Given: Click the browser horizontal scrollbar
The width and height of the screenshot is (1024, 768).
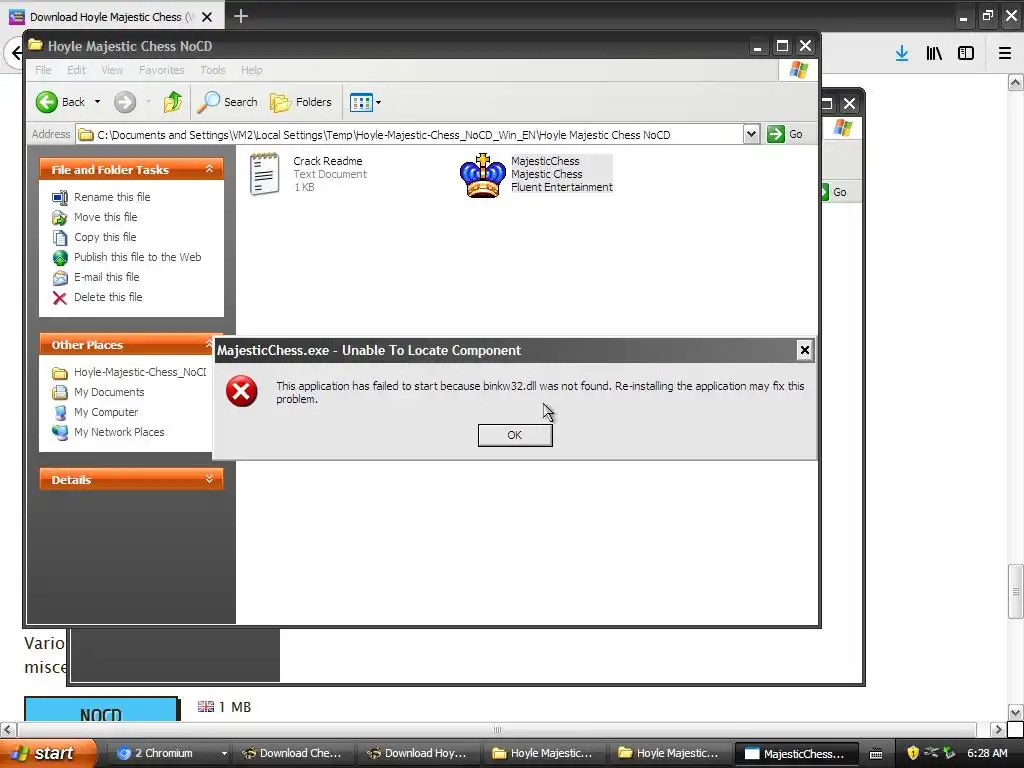Looking at the screenshot, I should point(496,729).
